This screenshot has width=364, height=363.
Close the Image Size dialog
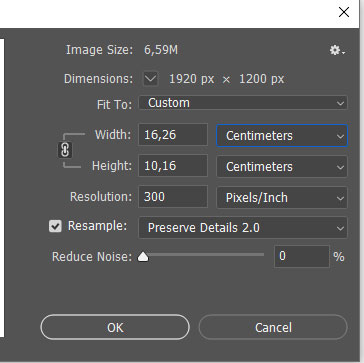pos(344,12)
